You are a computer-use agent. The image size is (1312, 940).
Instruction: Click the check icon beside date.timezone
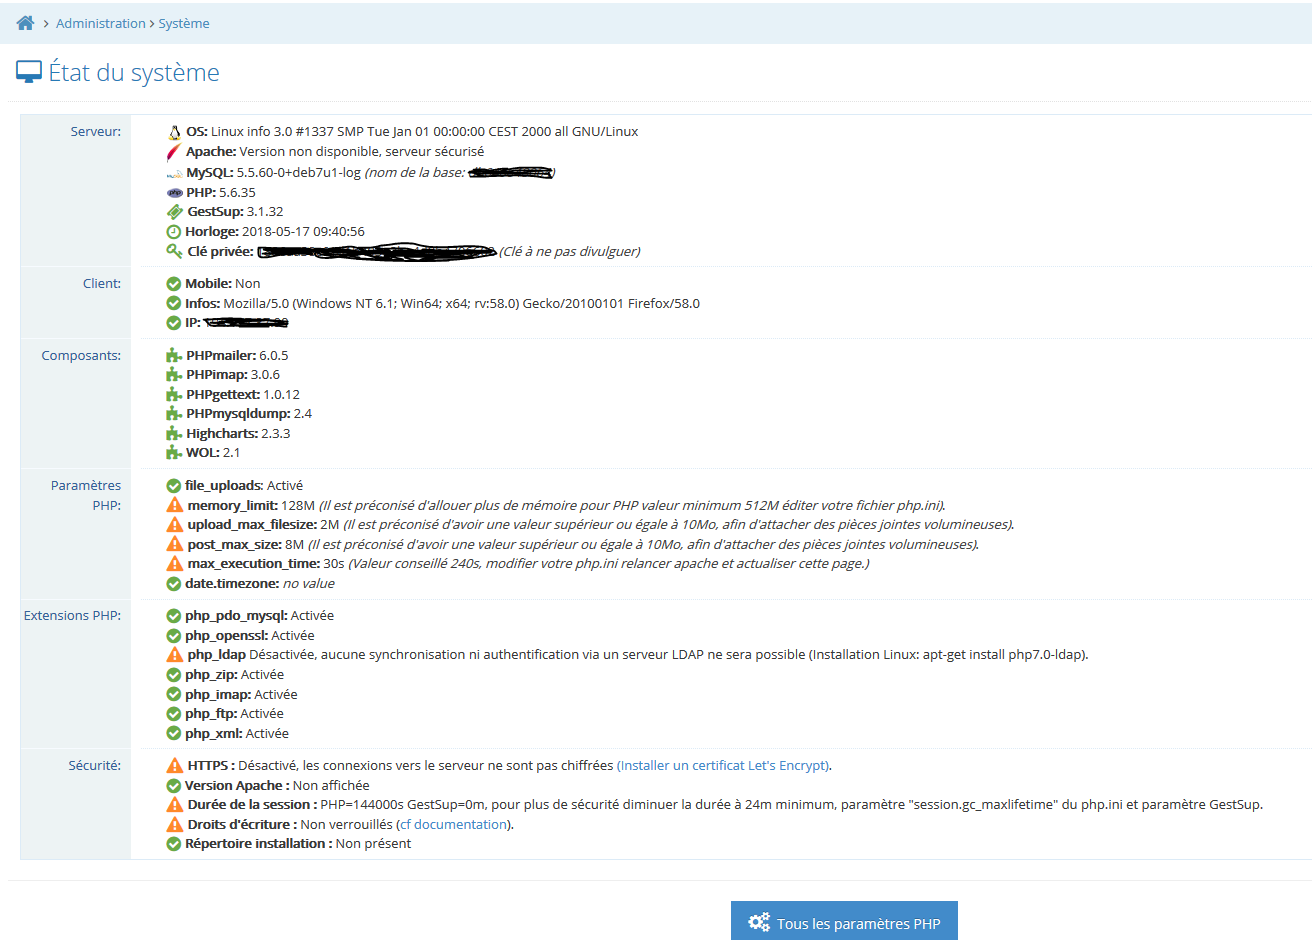click(173, 584)
